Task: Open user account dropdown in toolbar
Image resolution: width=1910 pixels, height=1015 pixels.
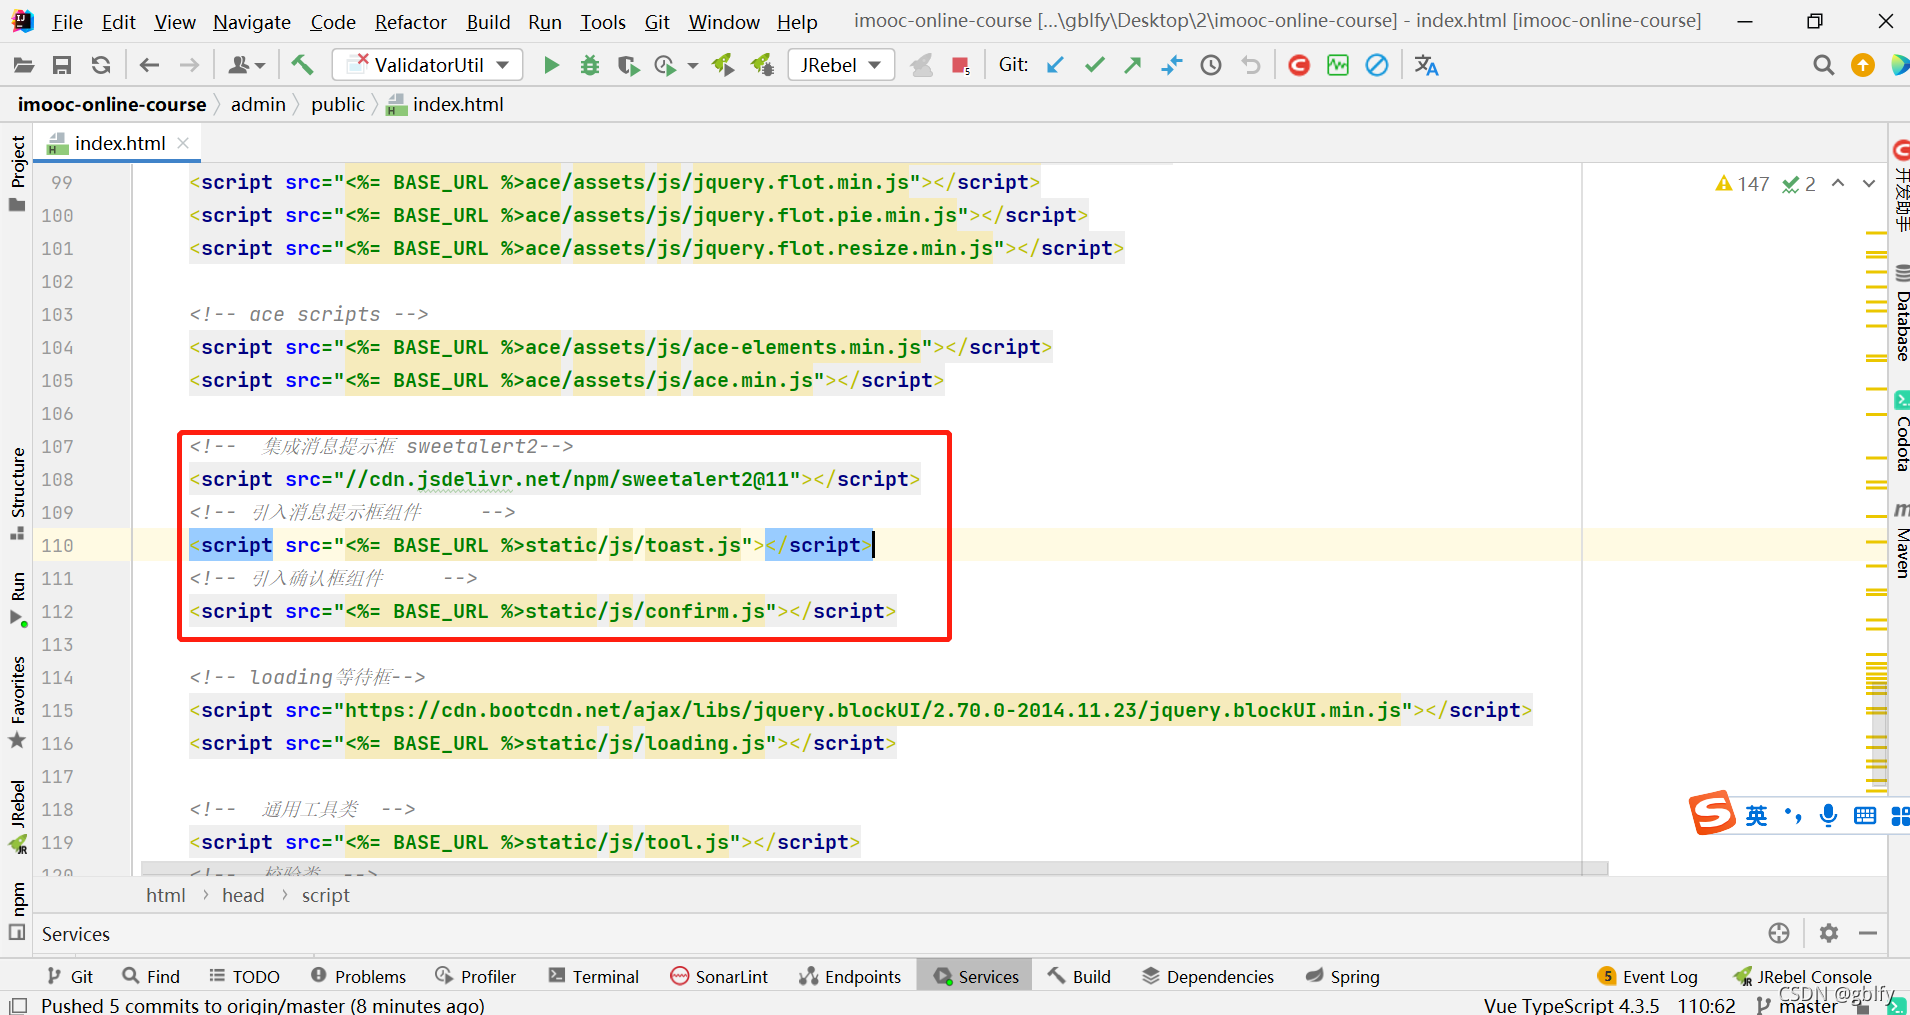Action: pos(246,65)
